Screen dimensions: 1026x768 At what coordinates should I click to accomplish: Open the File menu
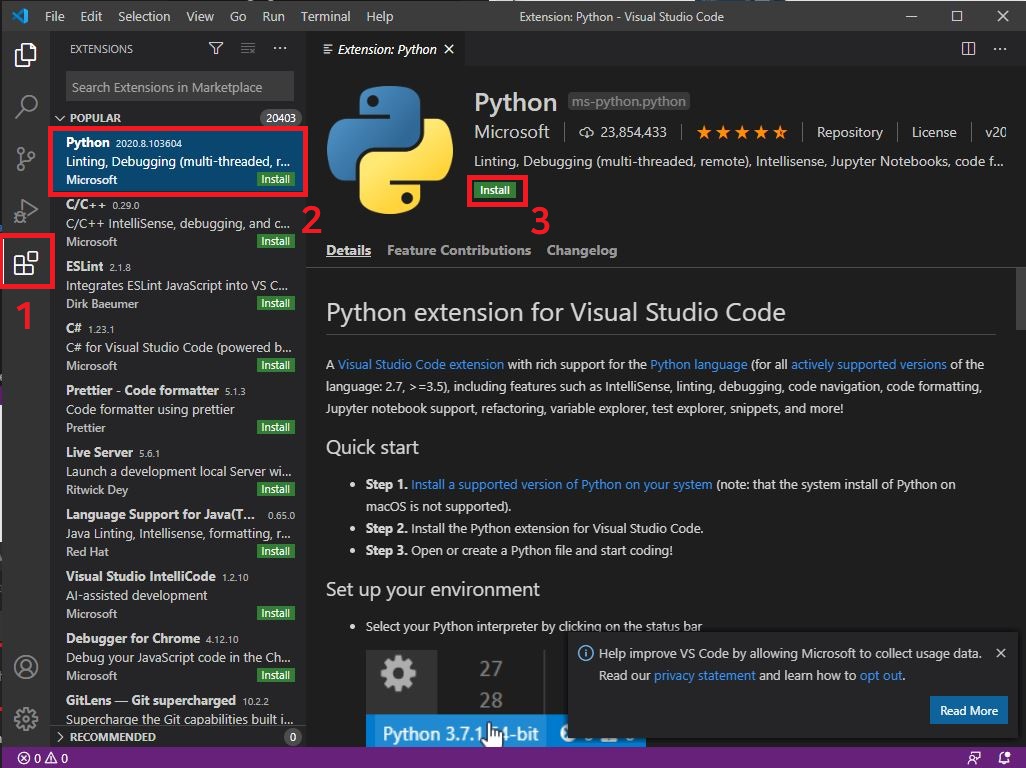pyautogui.click(x=54, y=16)
